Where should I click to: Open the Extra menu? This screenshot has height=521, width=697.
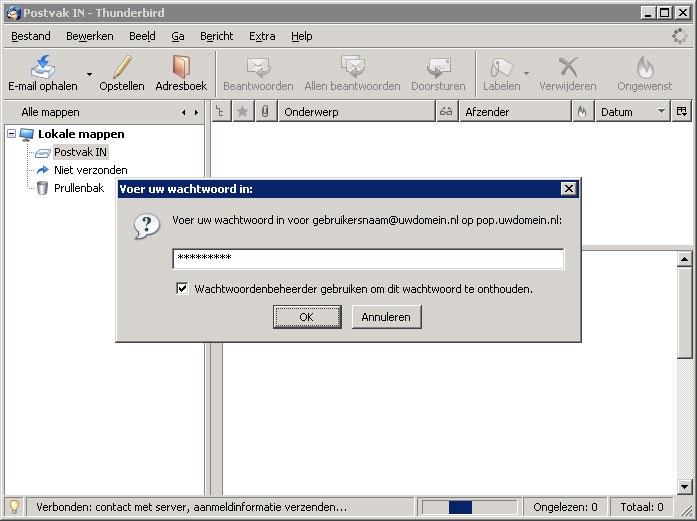pyautogui.click(x=262, y=36)
